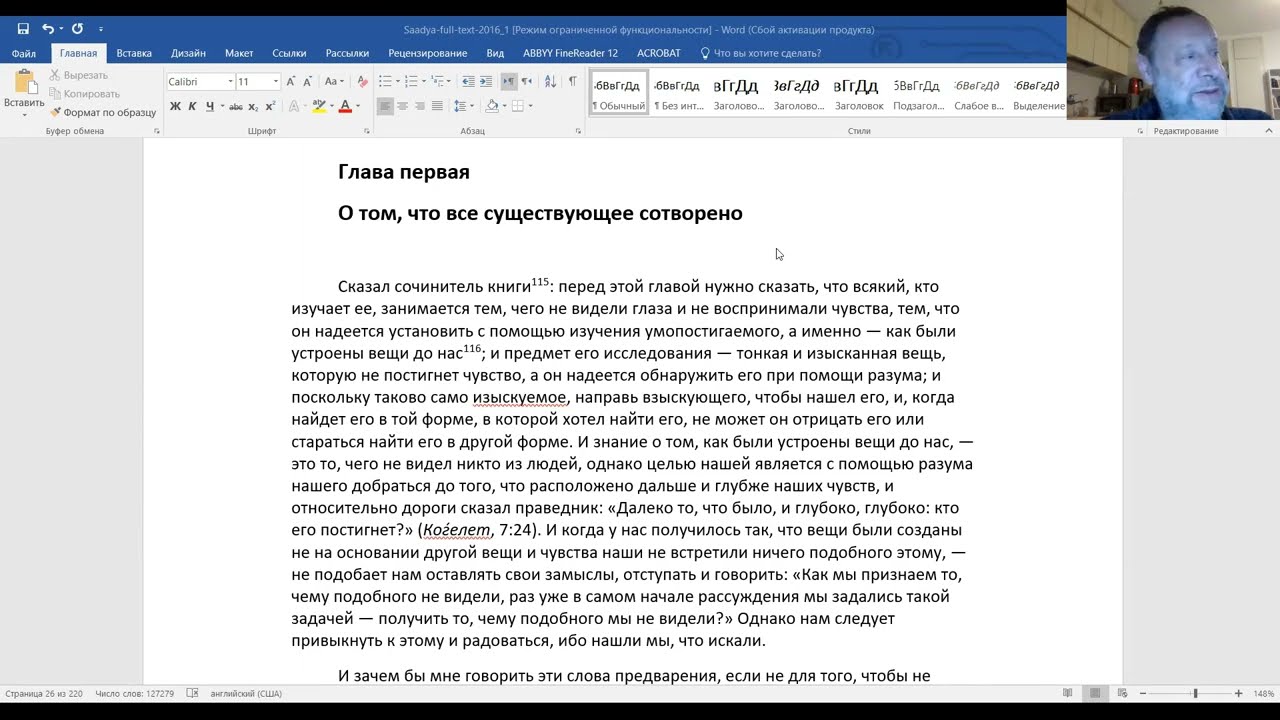
Task: Click the Вырезать (cut) button
Action: pos(79,75)
